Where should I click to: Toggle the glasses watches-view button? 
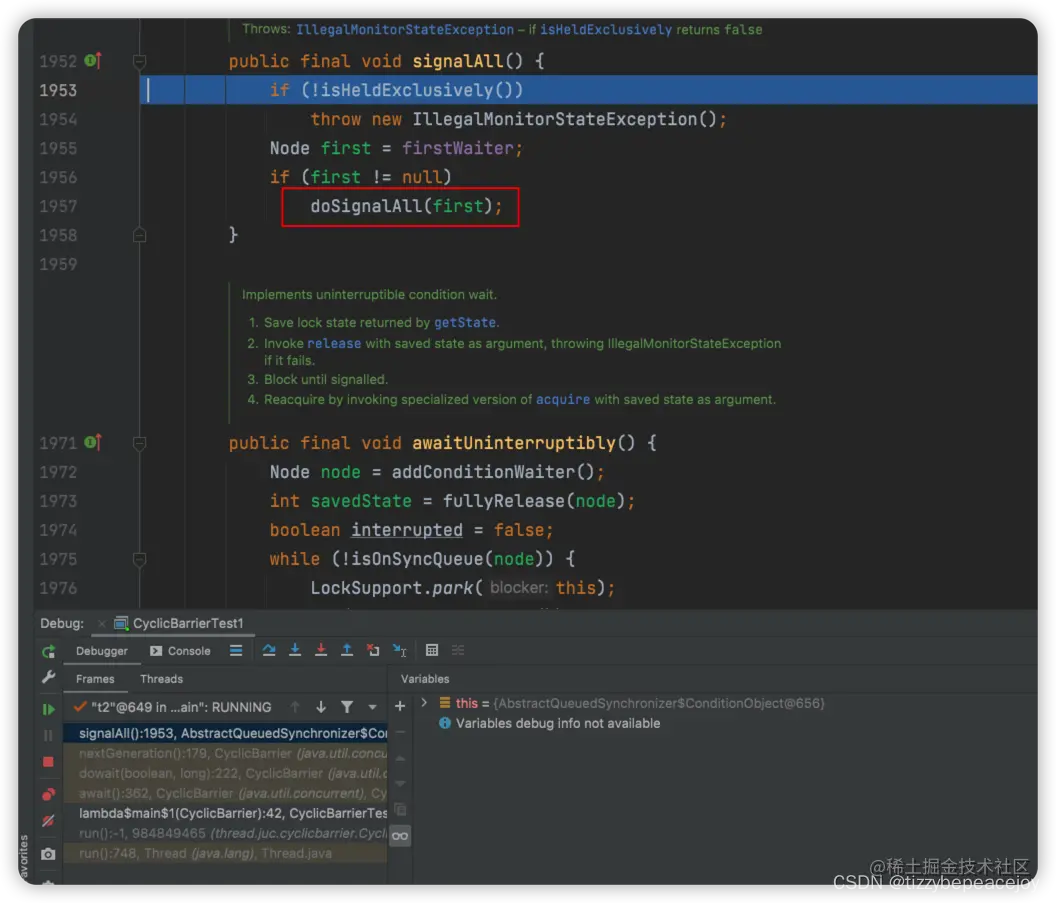400,836
